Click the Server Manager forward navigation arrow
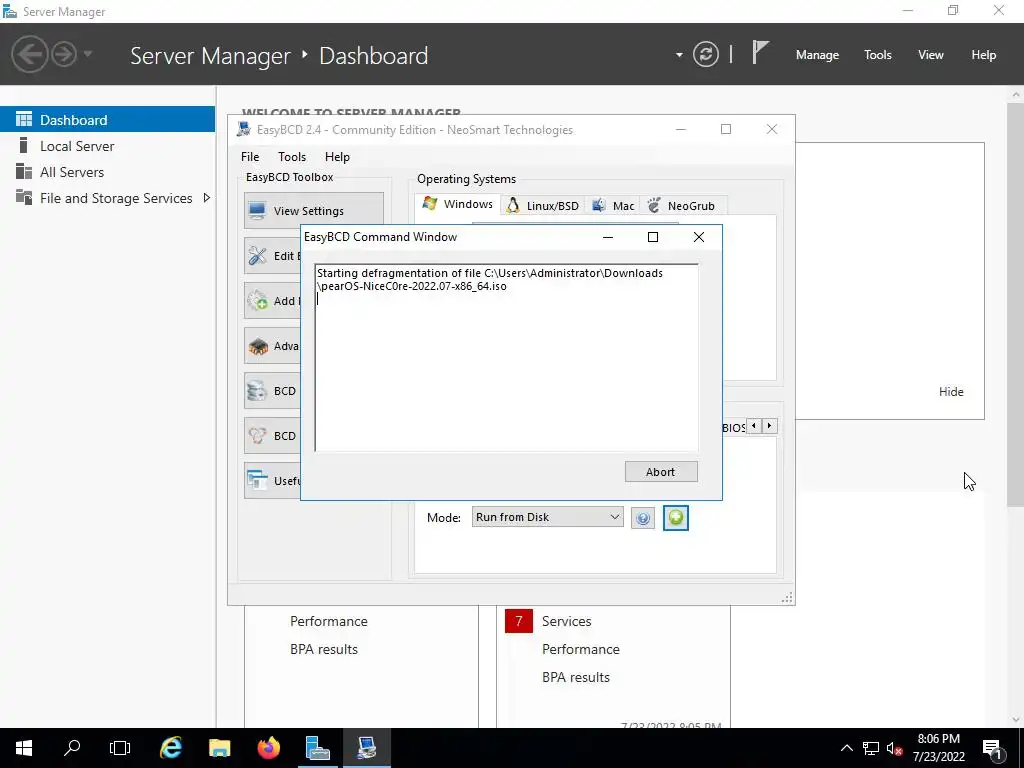 point(64,54)
